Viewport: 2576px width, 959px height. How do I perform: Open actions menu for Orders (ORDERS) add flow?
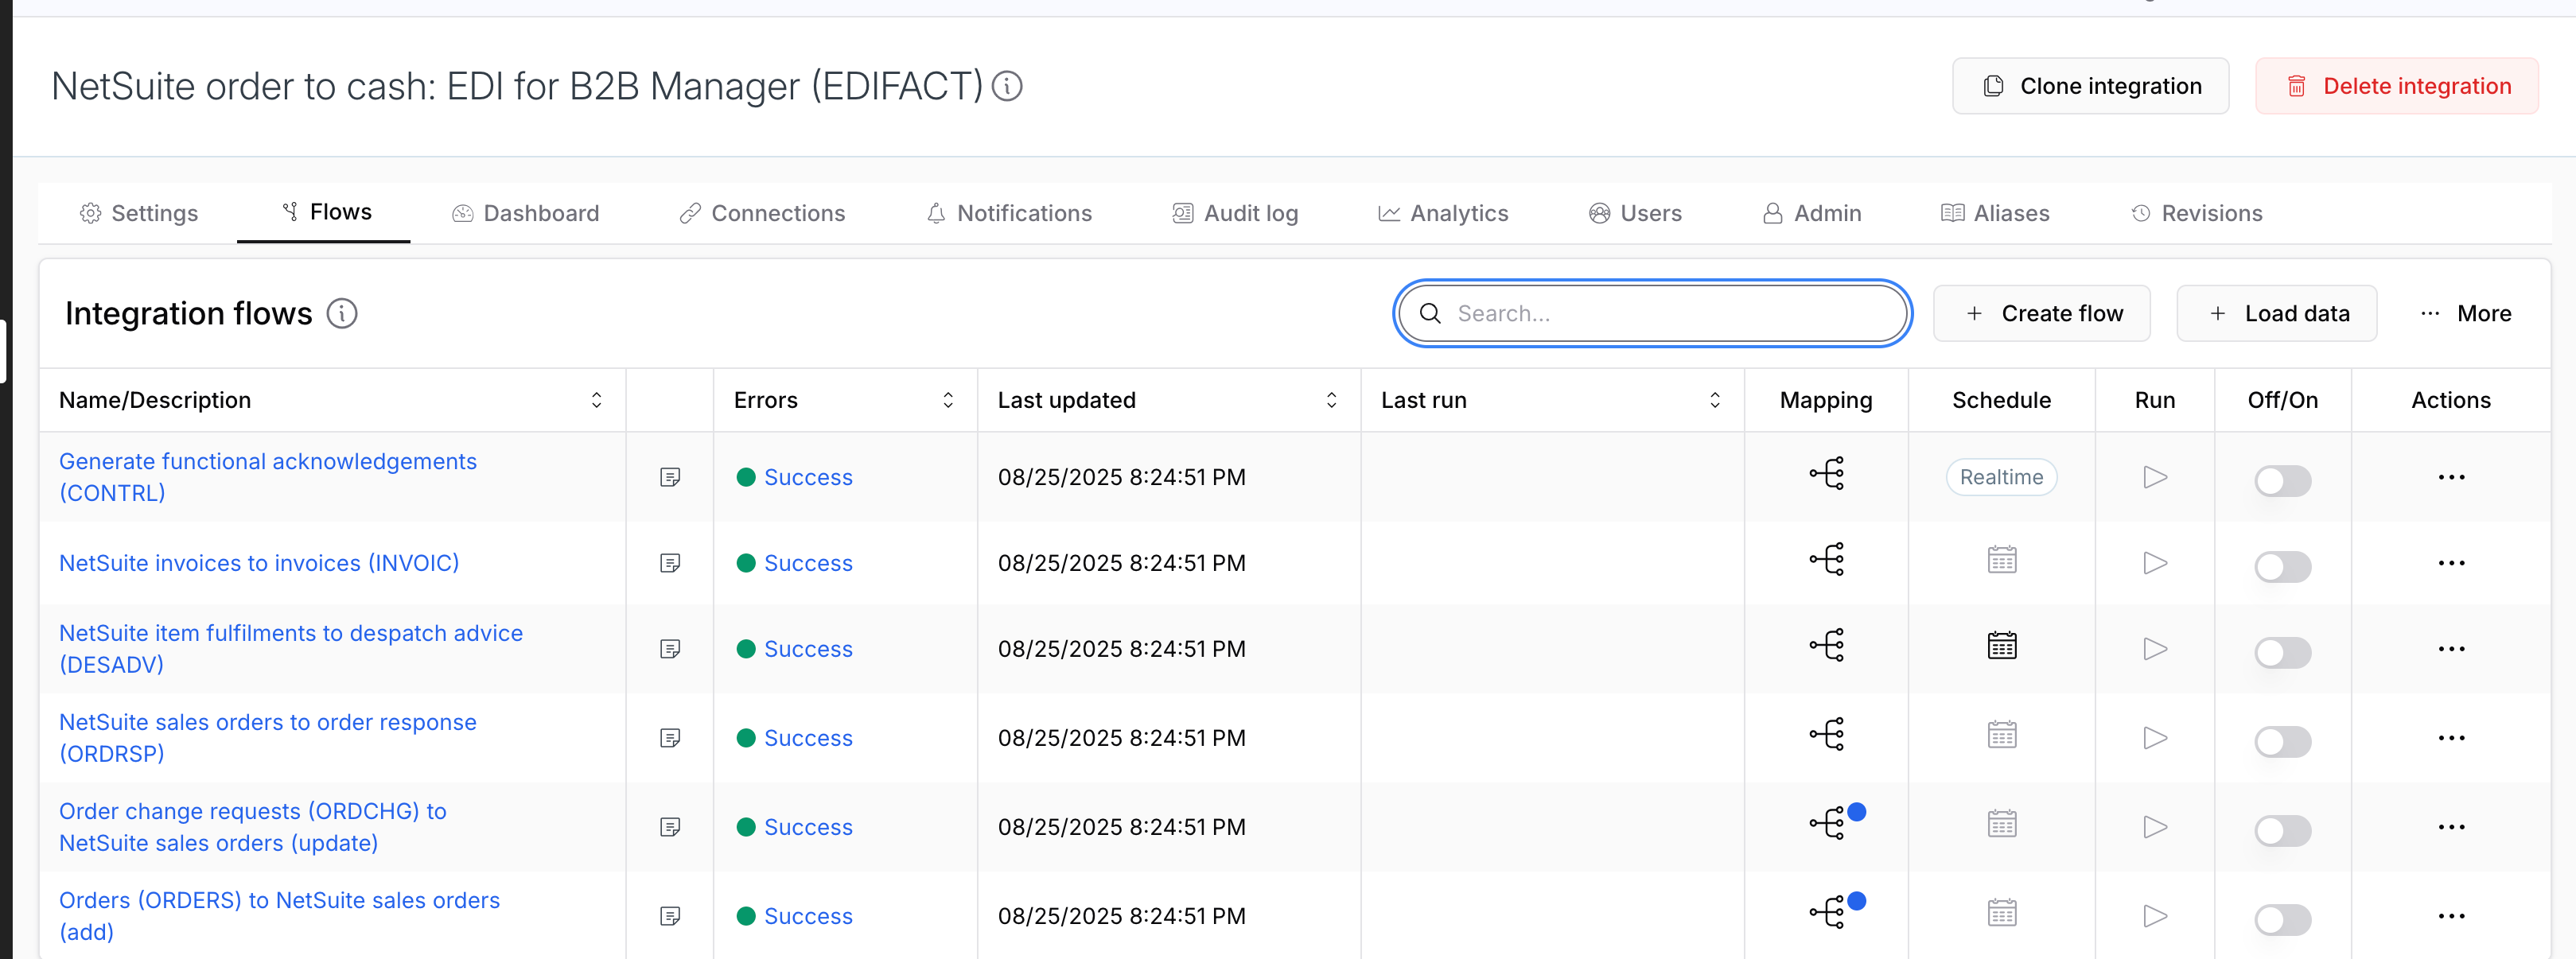[x=2451, y=916]
